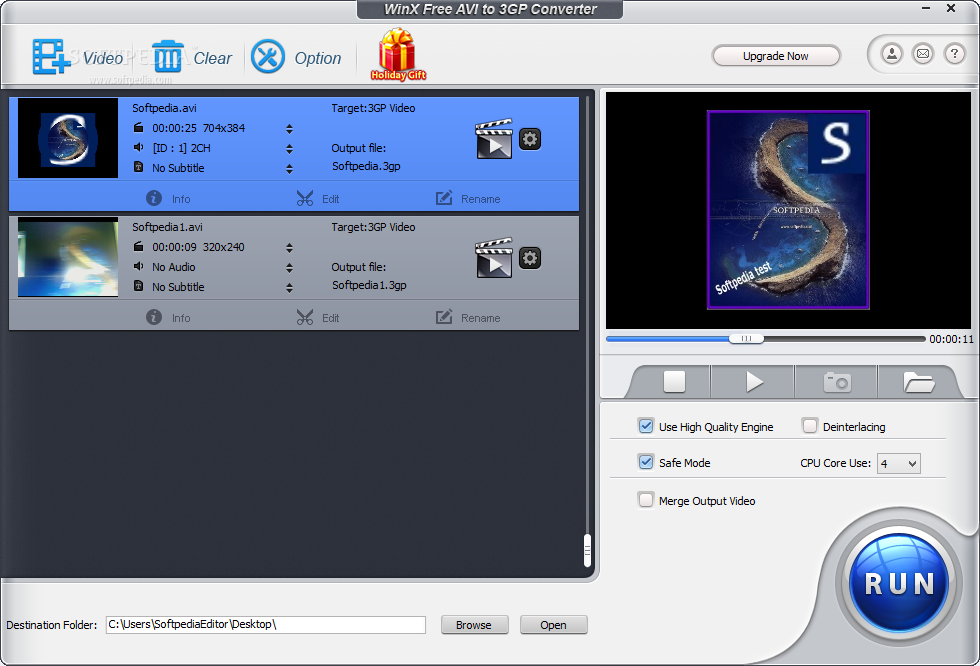Change audio track selector [ID : 1] 2CH
The height and width of the screenshot is (666, 980).
pyautogui.click(x=289, y=149)
